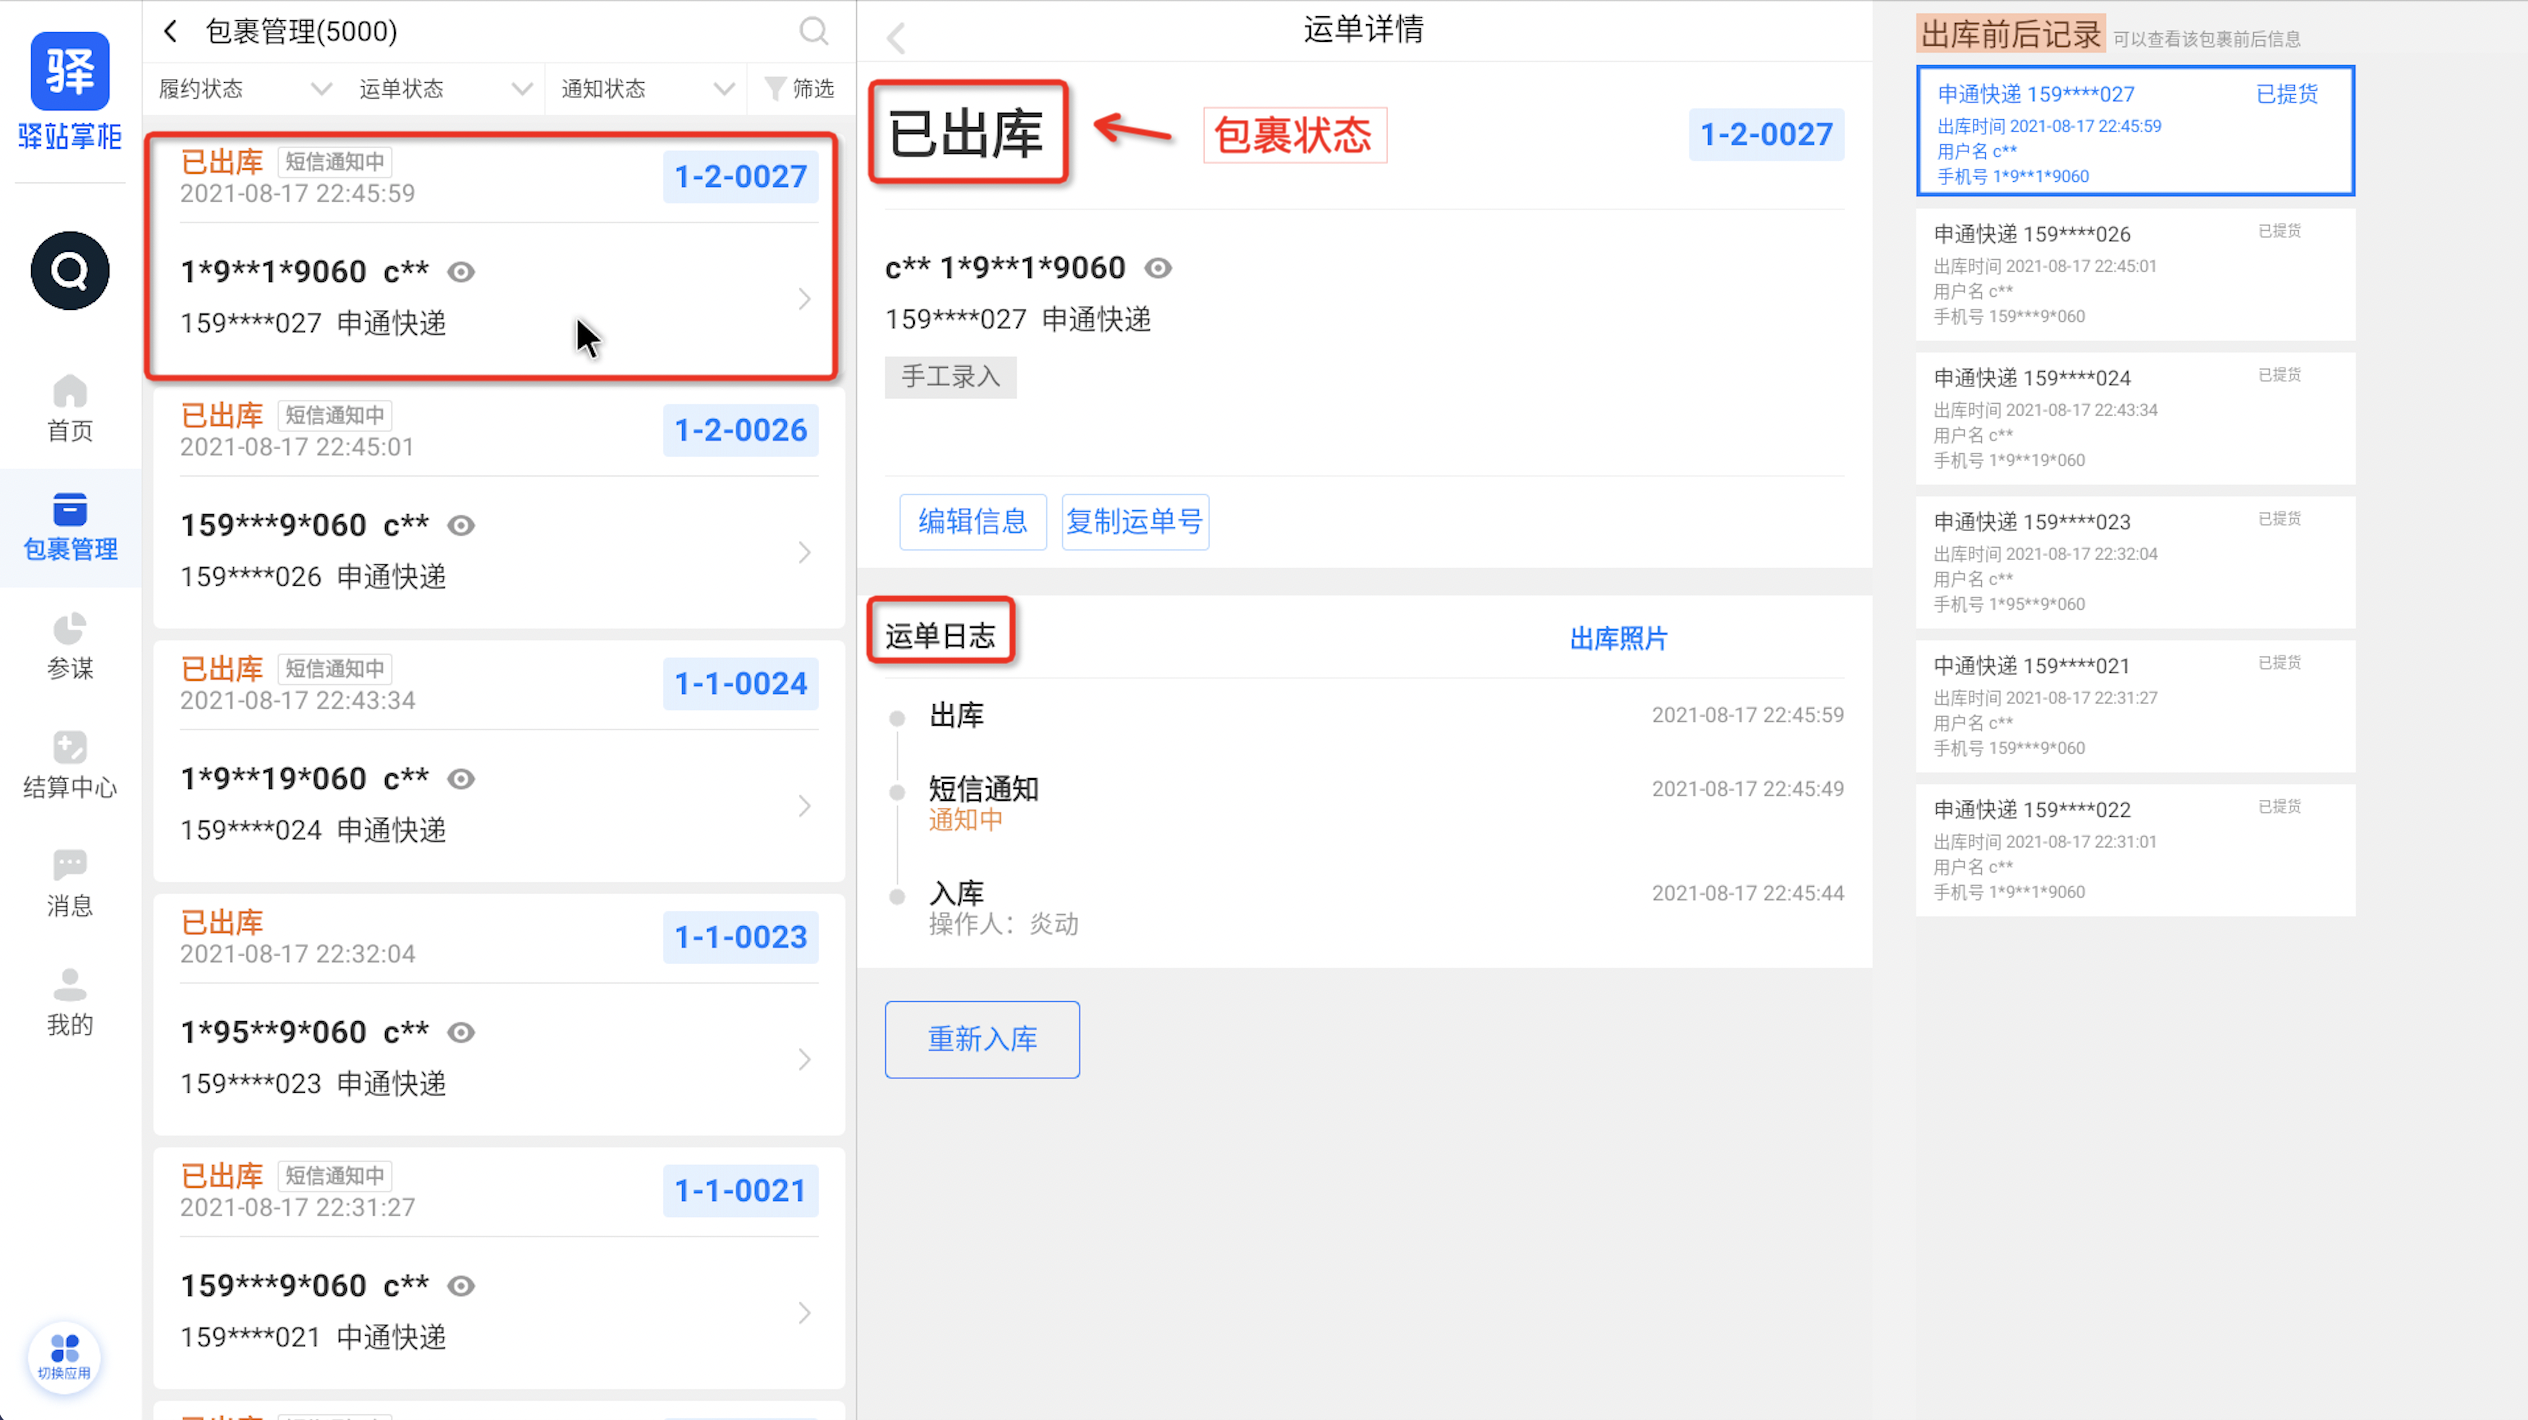This screenshot has height=1420, width=2528.
Task: Toggle eye icon beside 1*9**1*9060 in 运单详情
Action: [1158, 268]
